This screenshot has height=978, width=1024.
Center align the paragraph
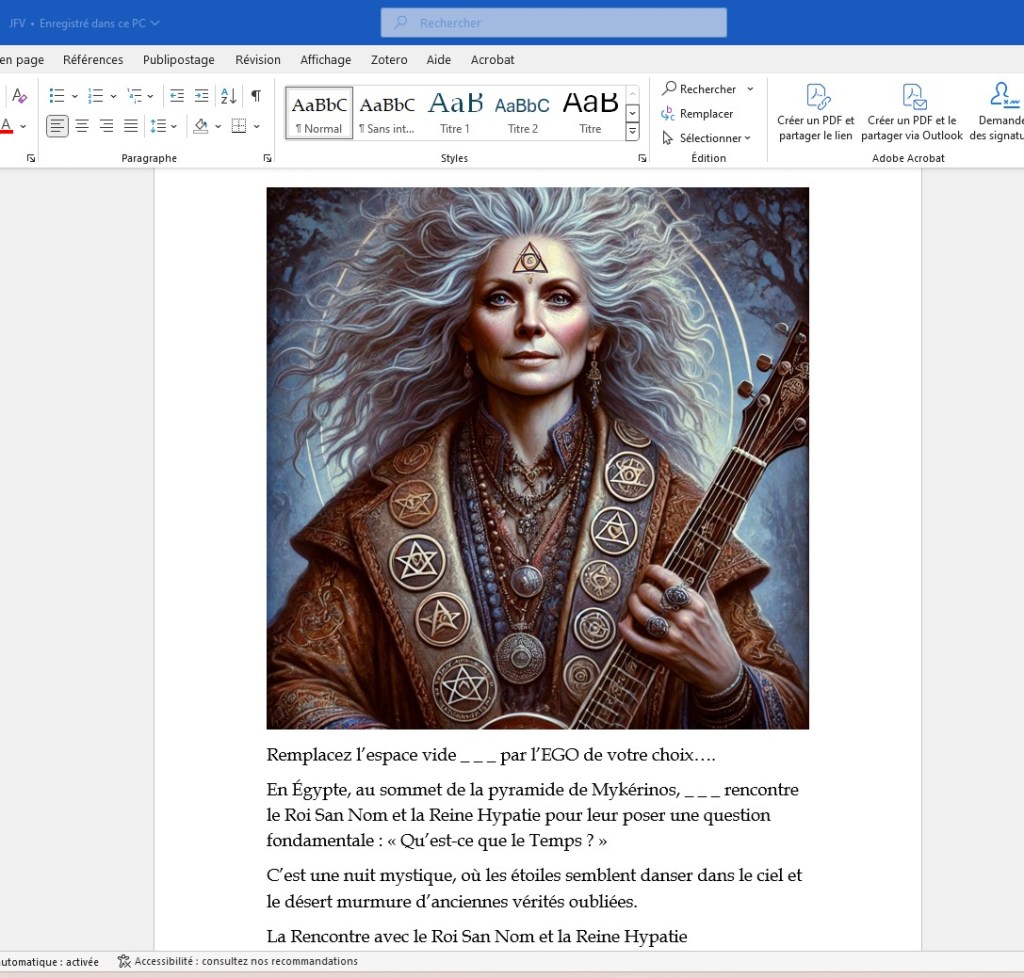(x=82, y=126)
